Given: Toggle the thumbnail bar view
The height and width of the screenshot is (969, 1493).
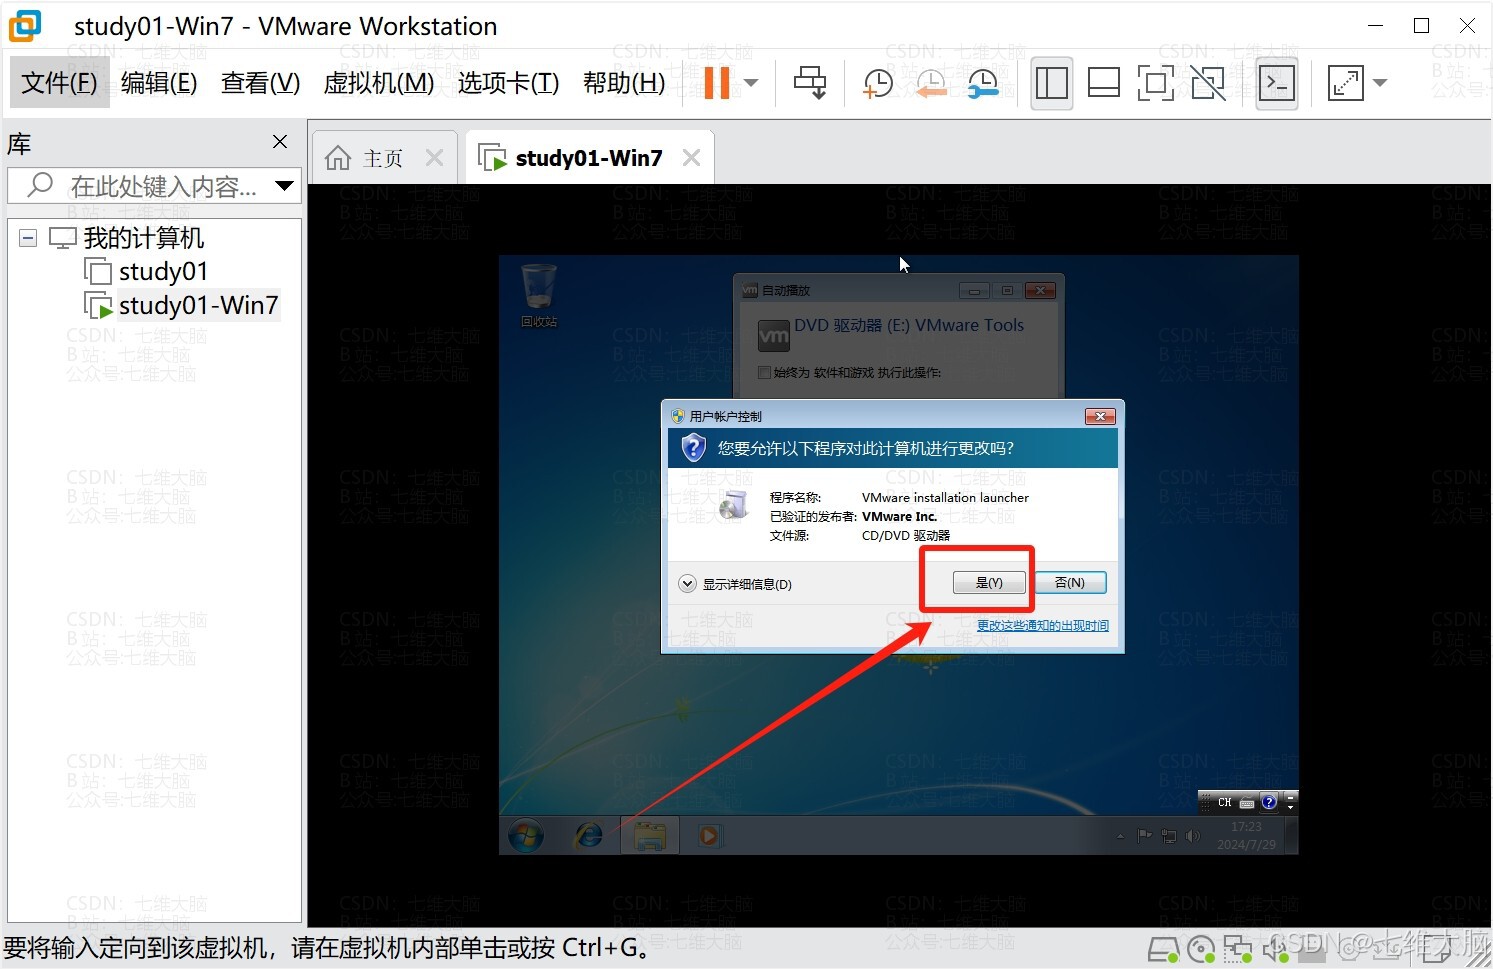Looking at the screenshot, I should point(1103,83).
